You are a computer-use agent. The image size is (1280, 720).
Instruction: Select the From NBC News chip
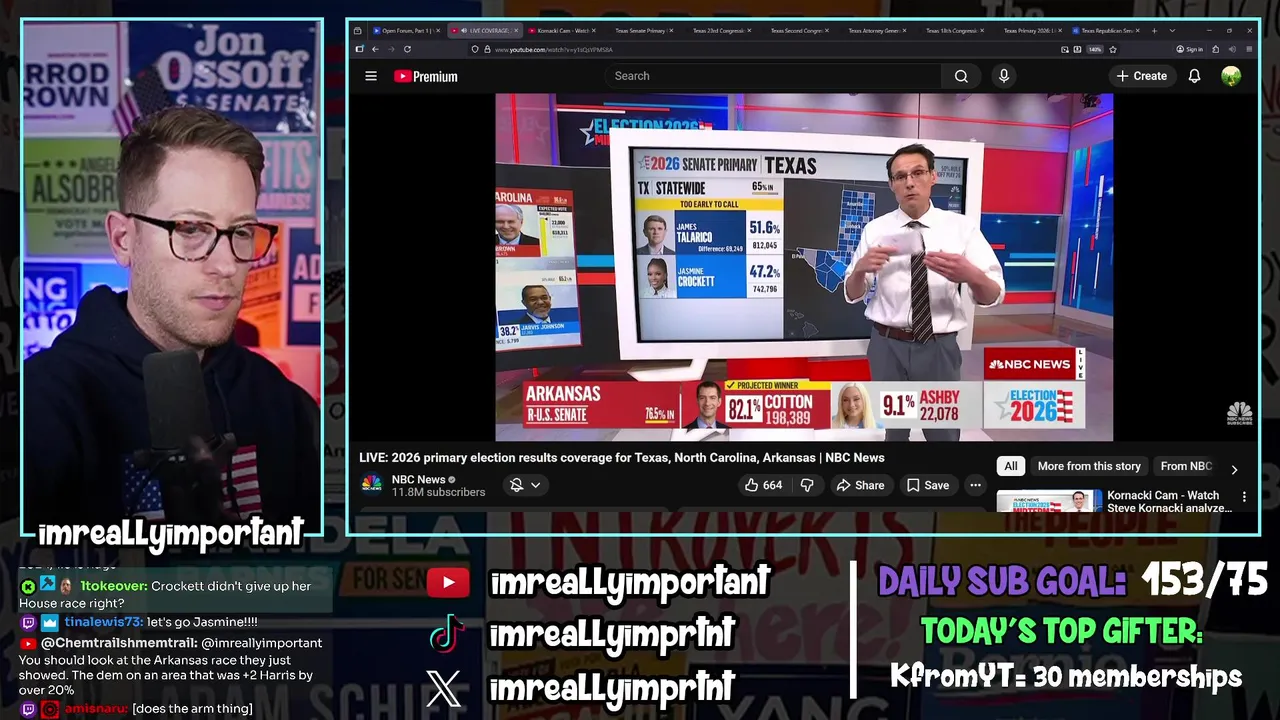coord(1186,466)
